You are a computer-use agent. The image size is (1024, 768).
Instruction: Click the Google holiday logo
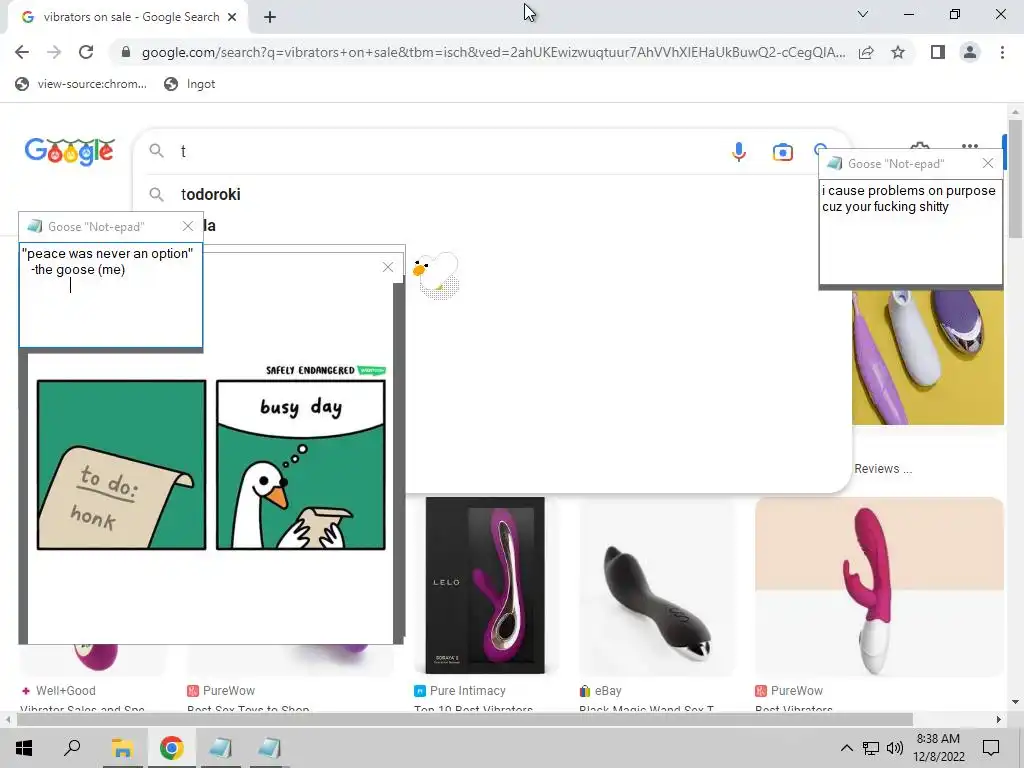tap(69, 152)
